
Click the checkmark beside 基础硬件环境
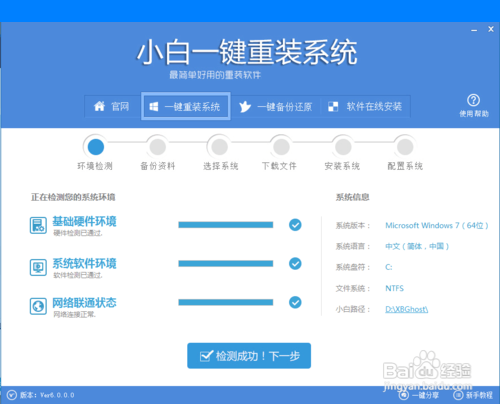[x=295, y=225]
